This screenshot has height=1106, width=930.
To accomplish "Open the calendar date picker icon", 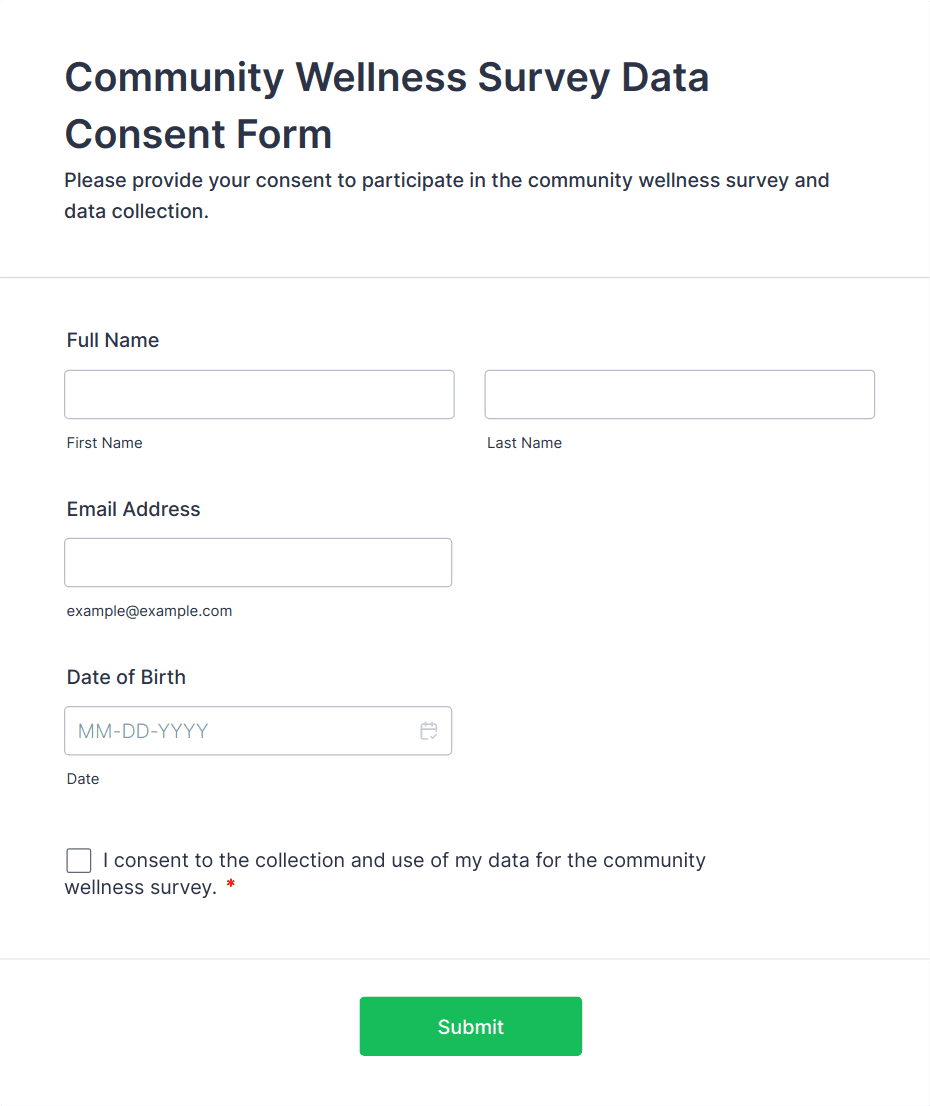I will [x=429, y=731].
